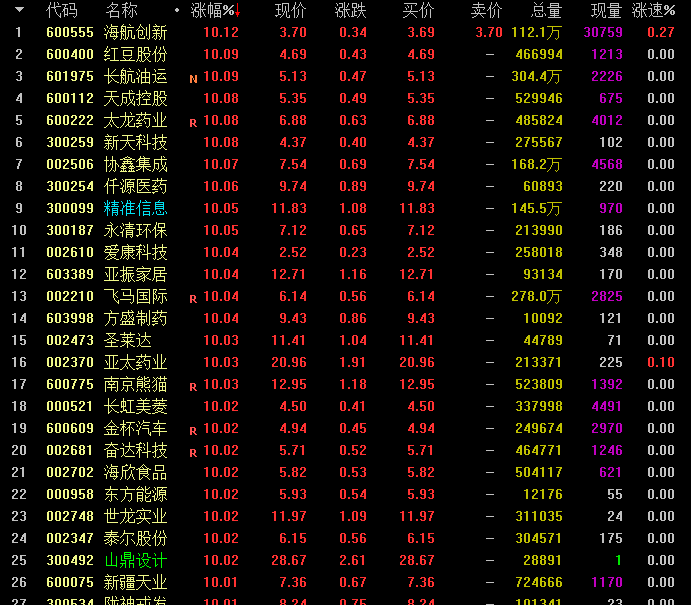Sort by the 现量 column header

pos(606,10)
